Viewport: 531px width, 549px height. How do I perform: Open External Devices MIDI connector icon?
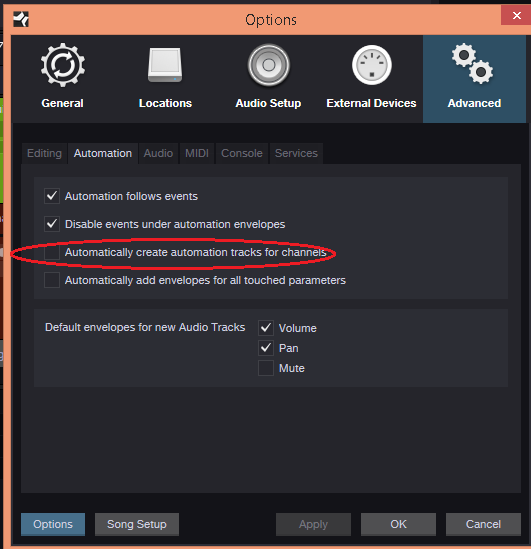coord(371,65)
